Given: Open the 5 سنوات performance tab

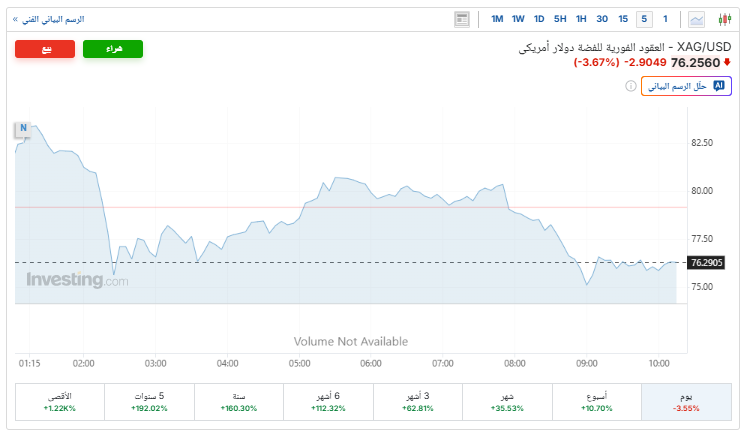Looking at the screenshot, I should click(149, 402).
